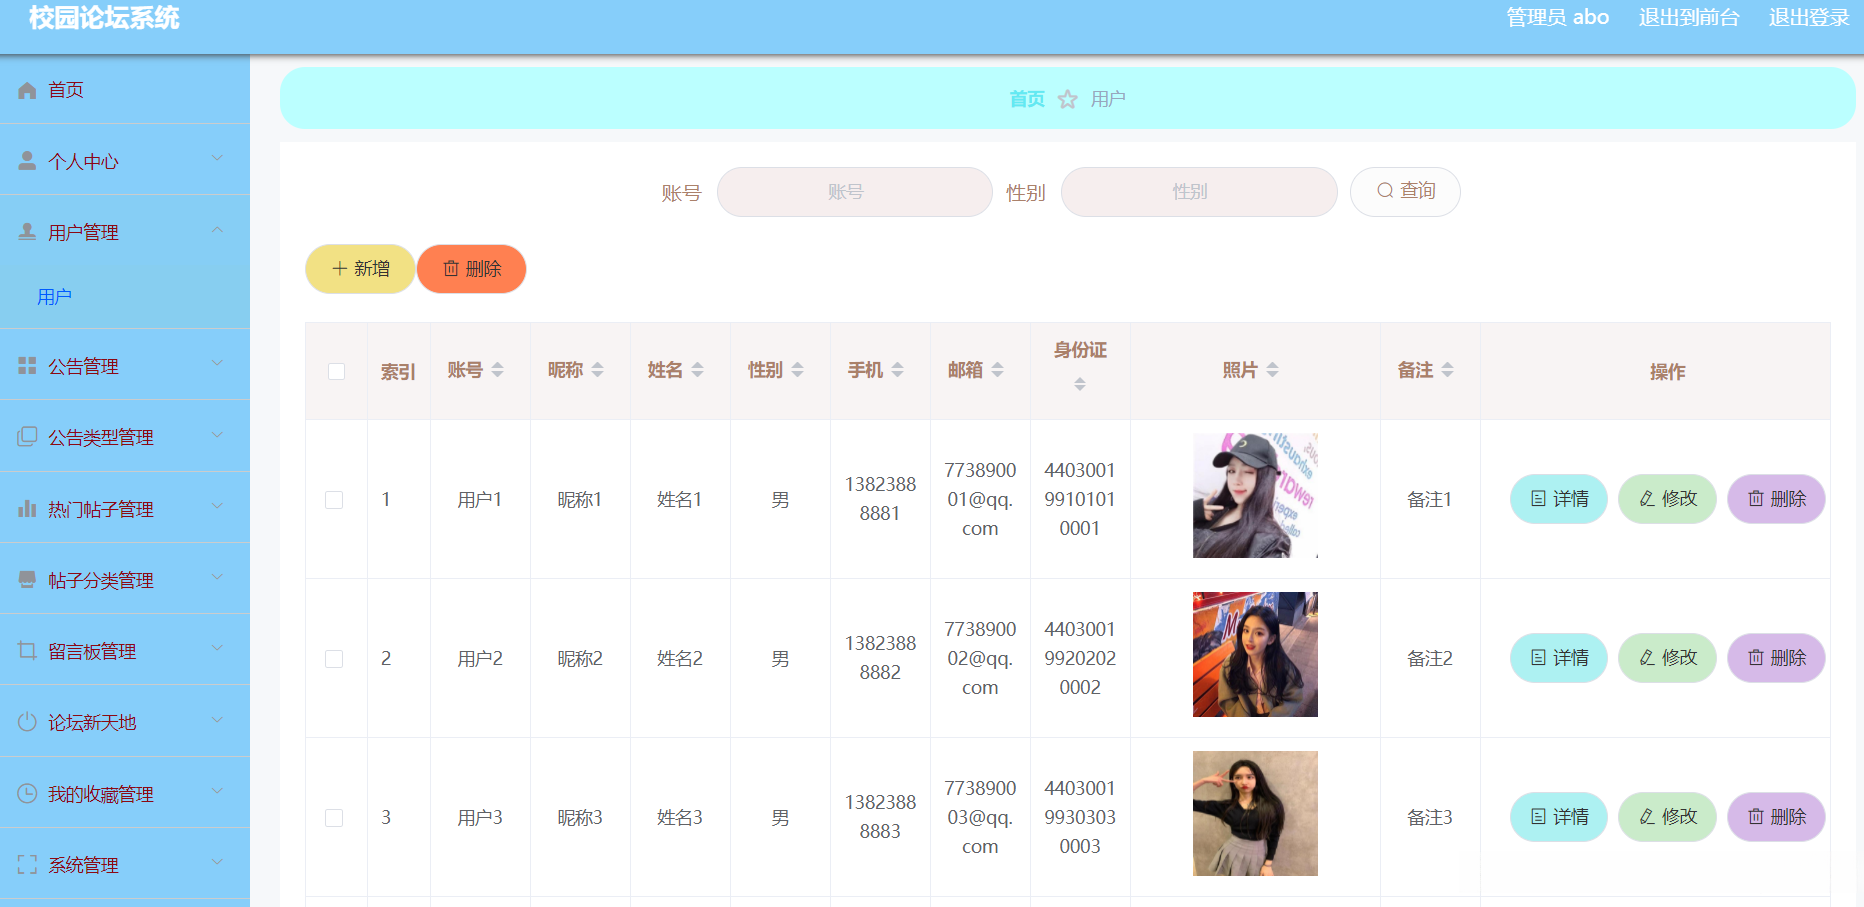Select all rows with header checkbox
The image size is (1864, 907).
click(336, 371)
